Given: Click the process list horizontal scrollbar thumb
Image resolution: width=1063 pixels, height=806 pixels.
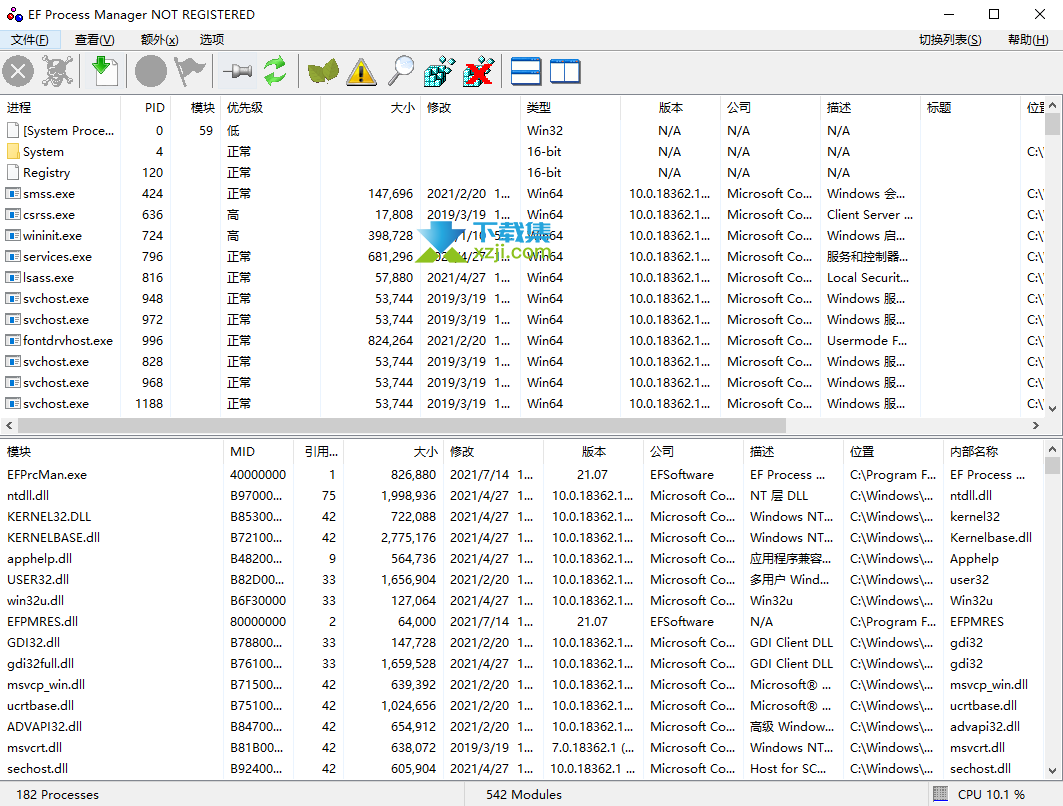Looking at the screenshot, I should pyautogui.click(x=401, y=426).
